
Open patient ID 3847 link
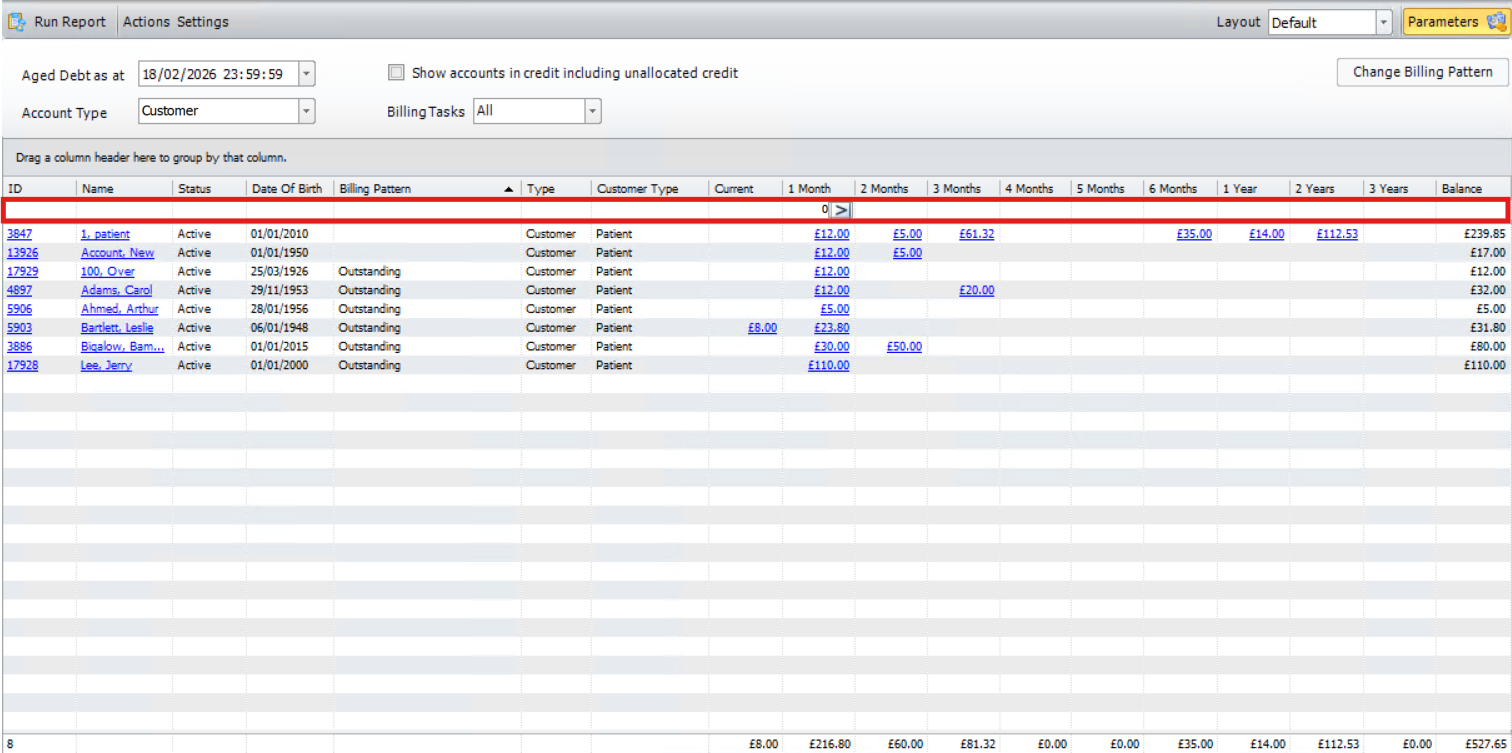(x=19, y=234)
